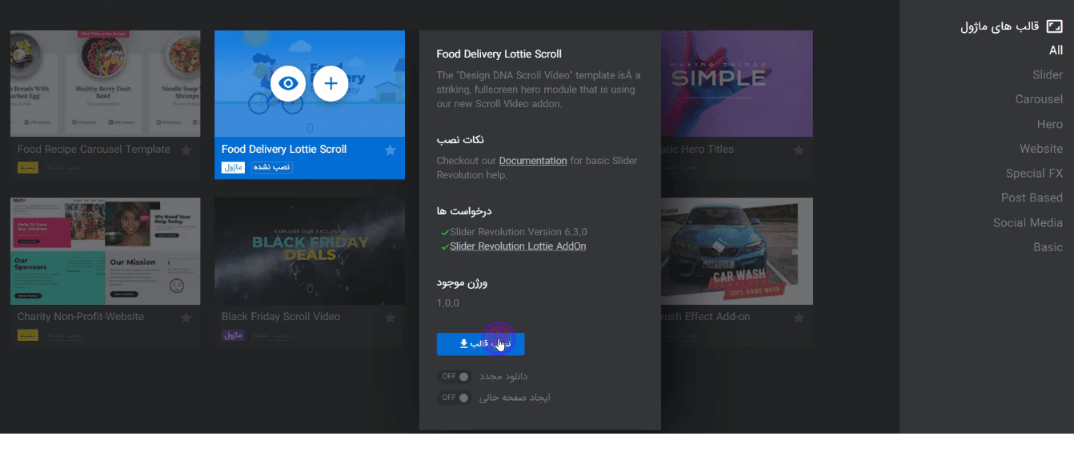The height and width of the screenshot is (468, 1074).
Task: Star the Brush Effect Add-on template
Action: [799, 317]
